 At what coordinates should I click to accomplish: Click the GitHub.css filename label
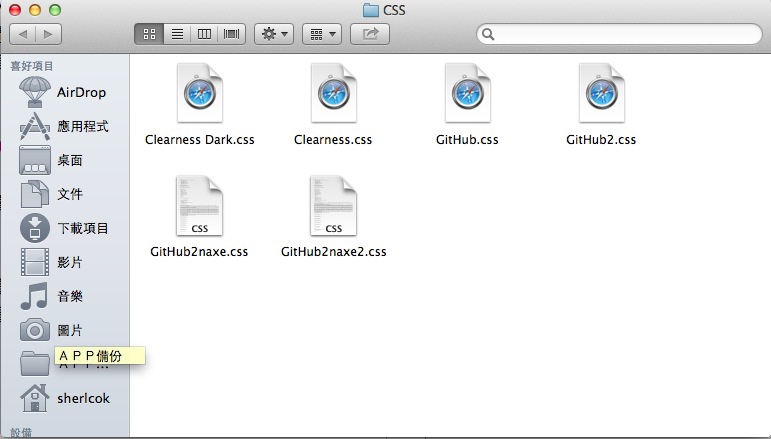[467, 140]
